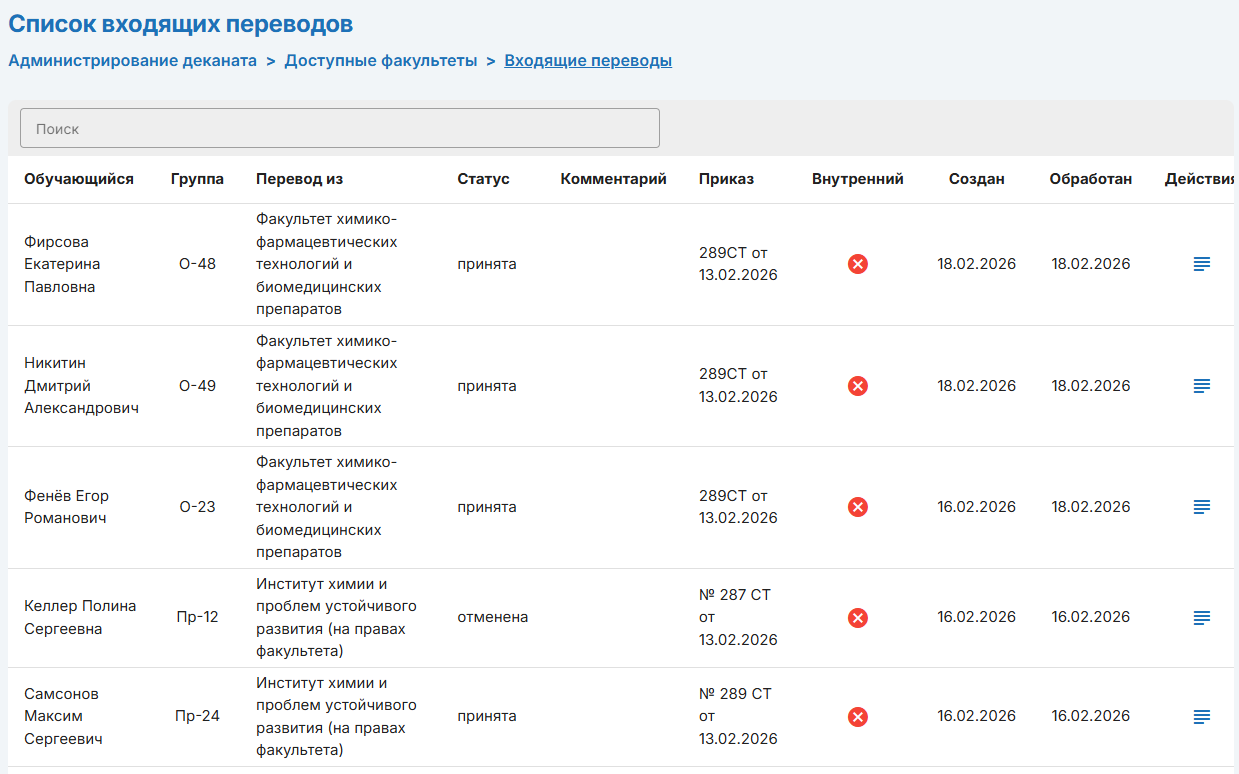Open actions icon for Фирсова Екатерина Павловна
1239x774 pixels.
(1202, 264)
